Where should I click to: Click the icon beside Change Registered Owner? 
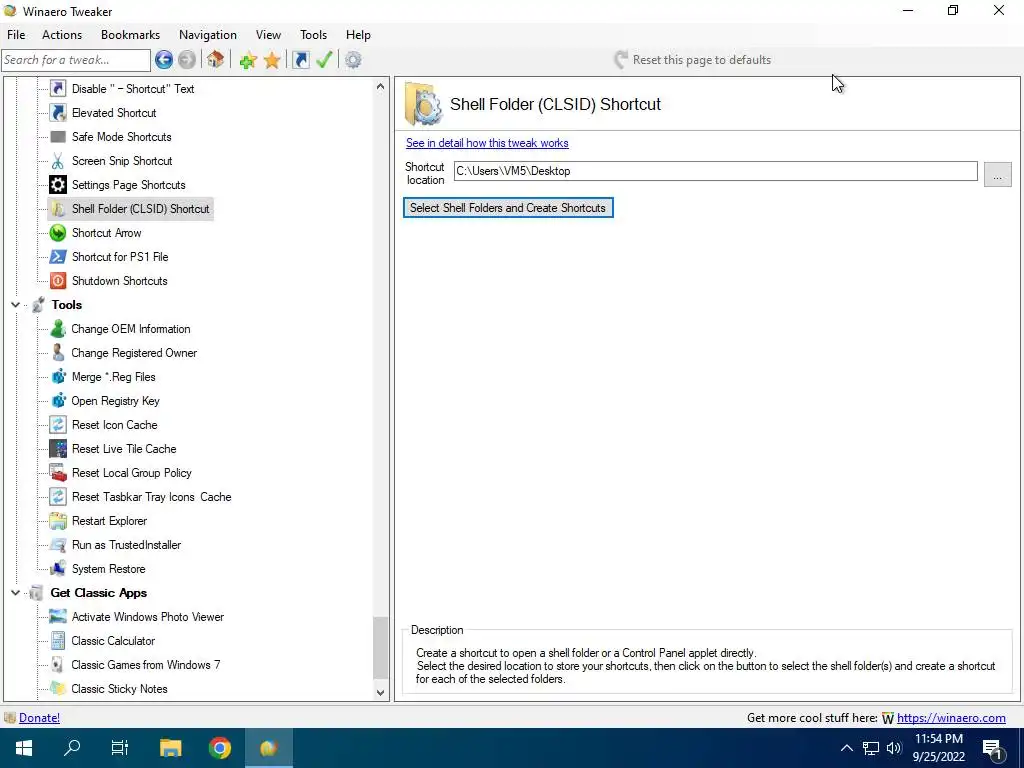pyautogui.click(x=58, y=353)
